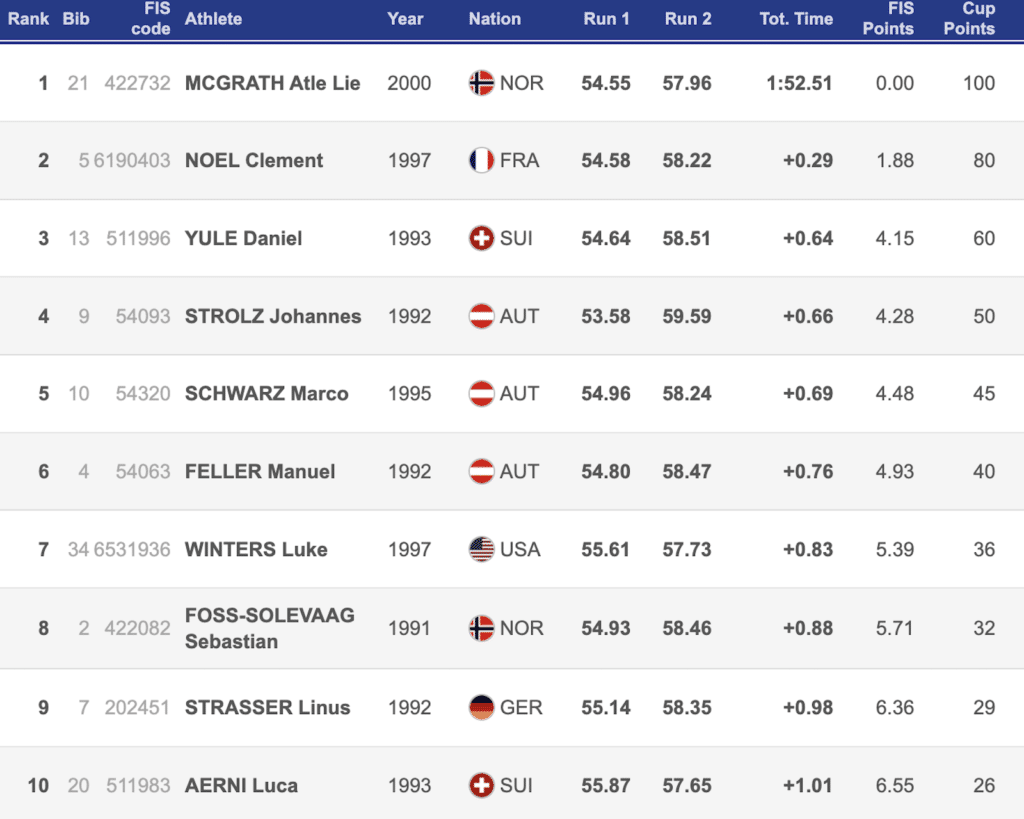Viewport: 1024px width, 819px height.
Task: Click the German flag beside Strasser
Action: point(481,707)
